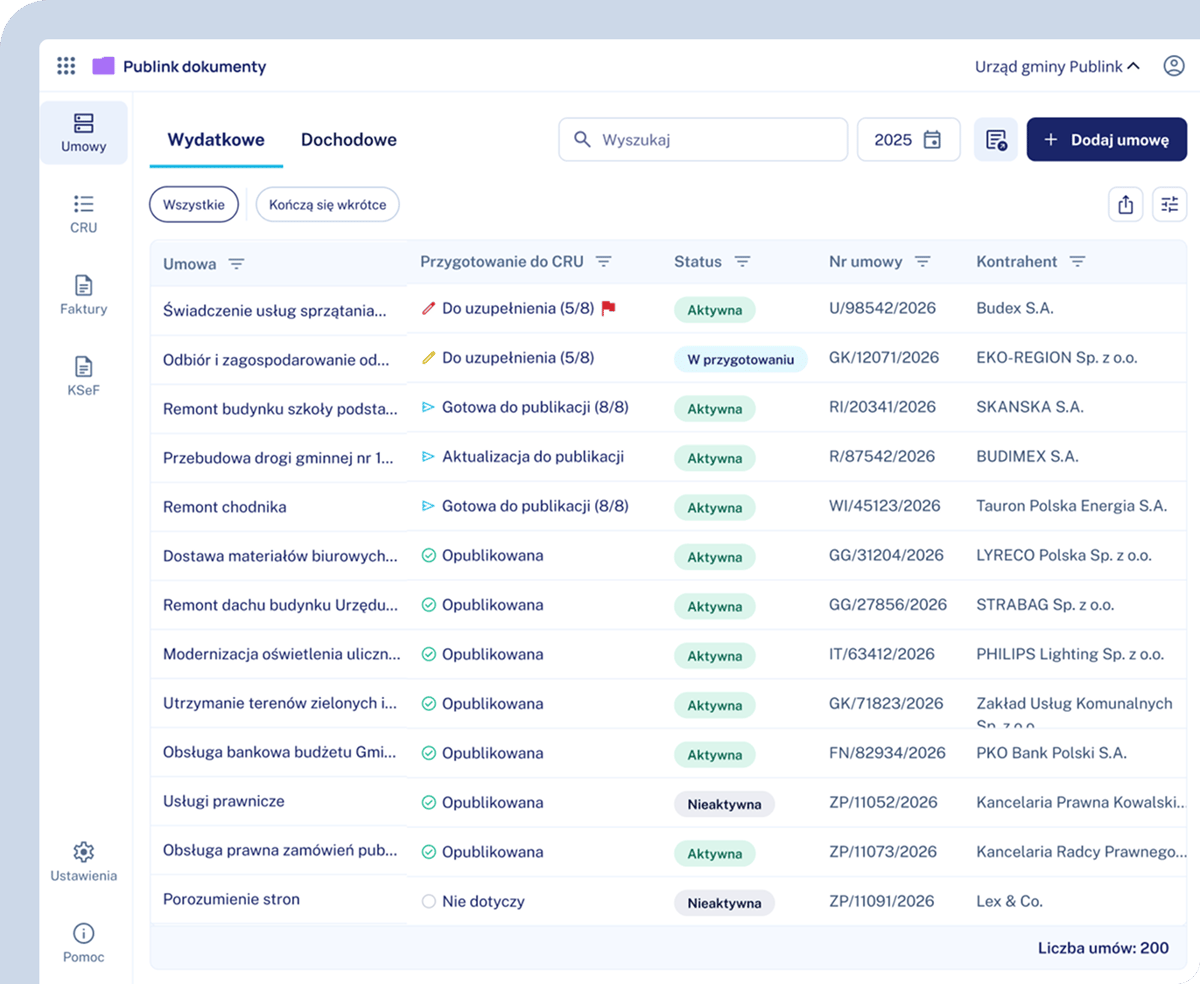
Task: Toggle the Kończą się wkrótce filter chip
Action: [328, 205]
